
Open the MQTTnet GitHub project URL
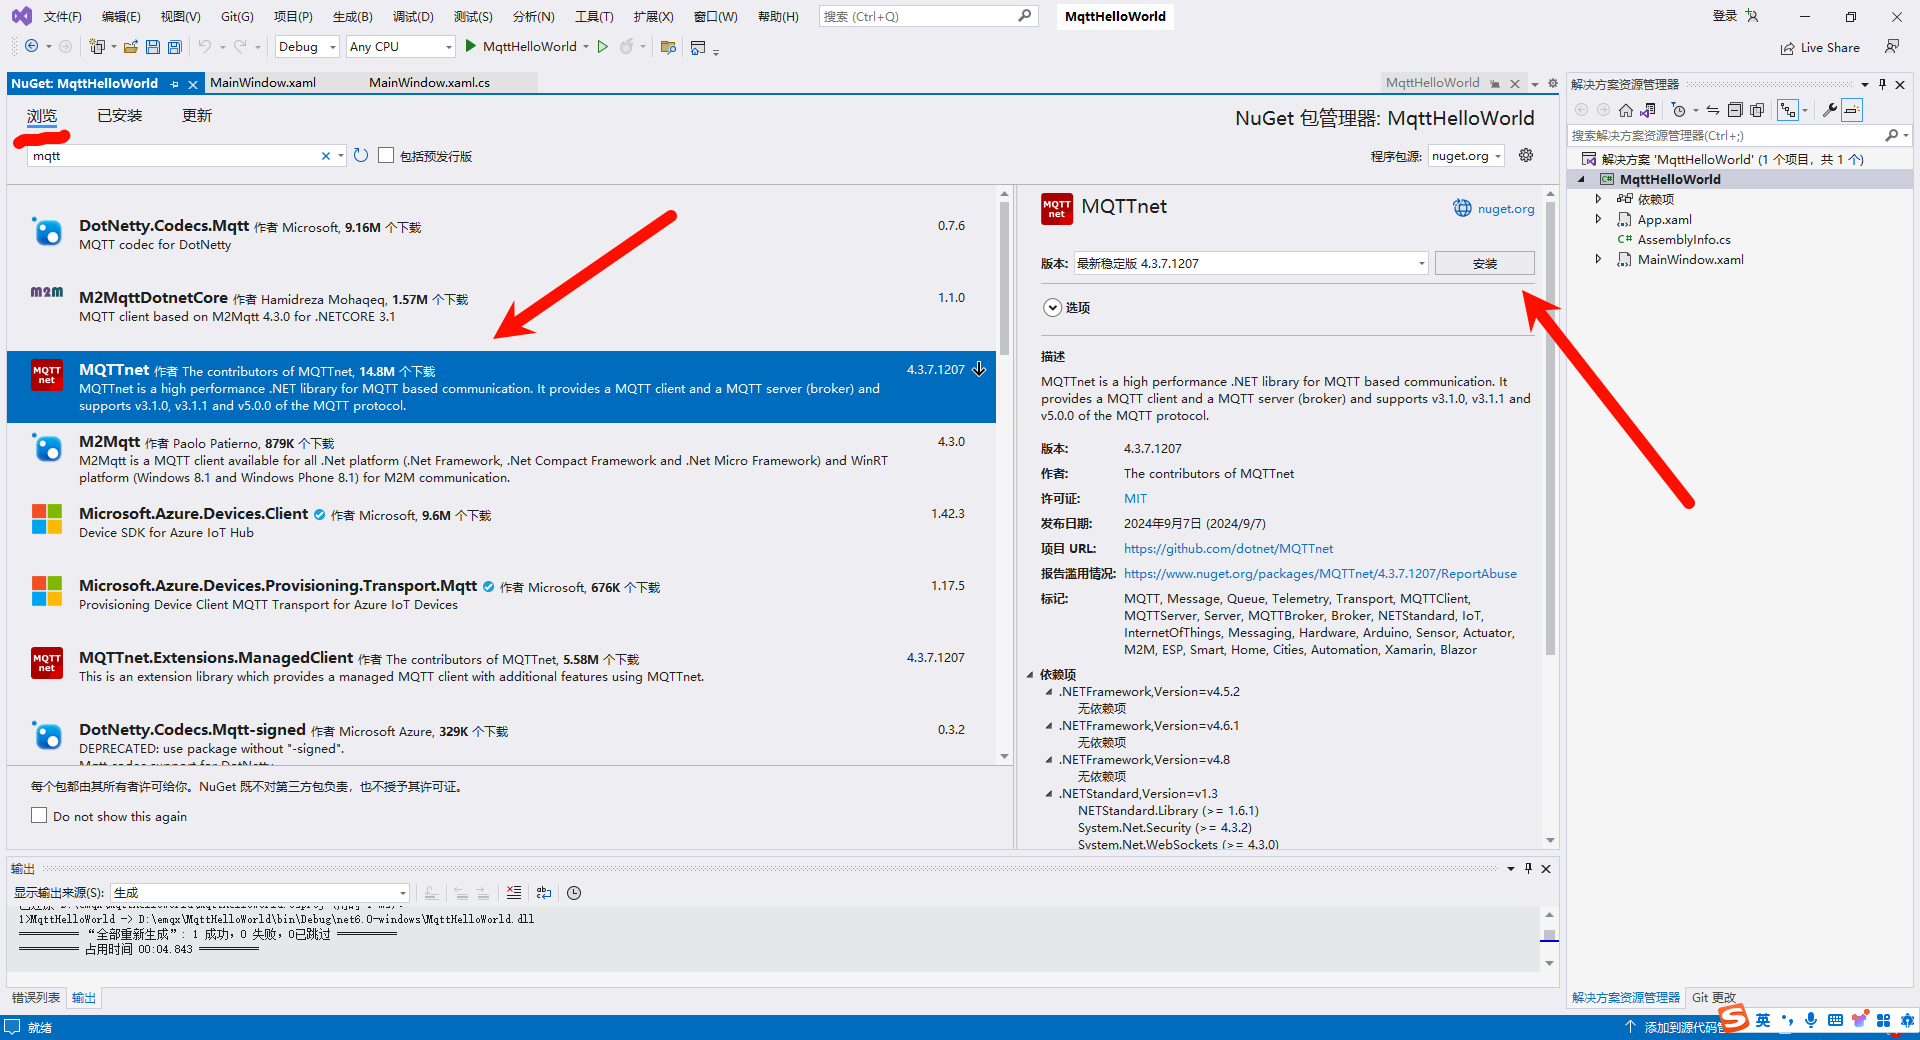click(1228, 549)
